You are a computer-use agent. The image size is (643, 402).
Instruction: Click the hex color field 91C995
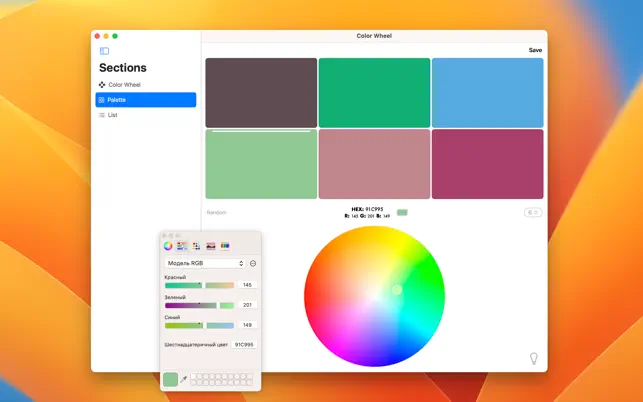click(x=244, y=345)
